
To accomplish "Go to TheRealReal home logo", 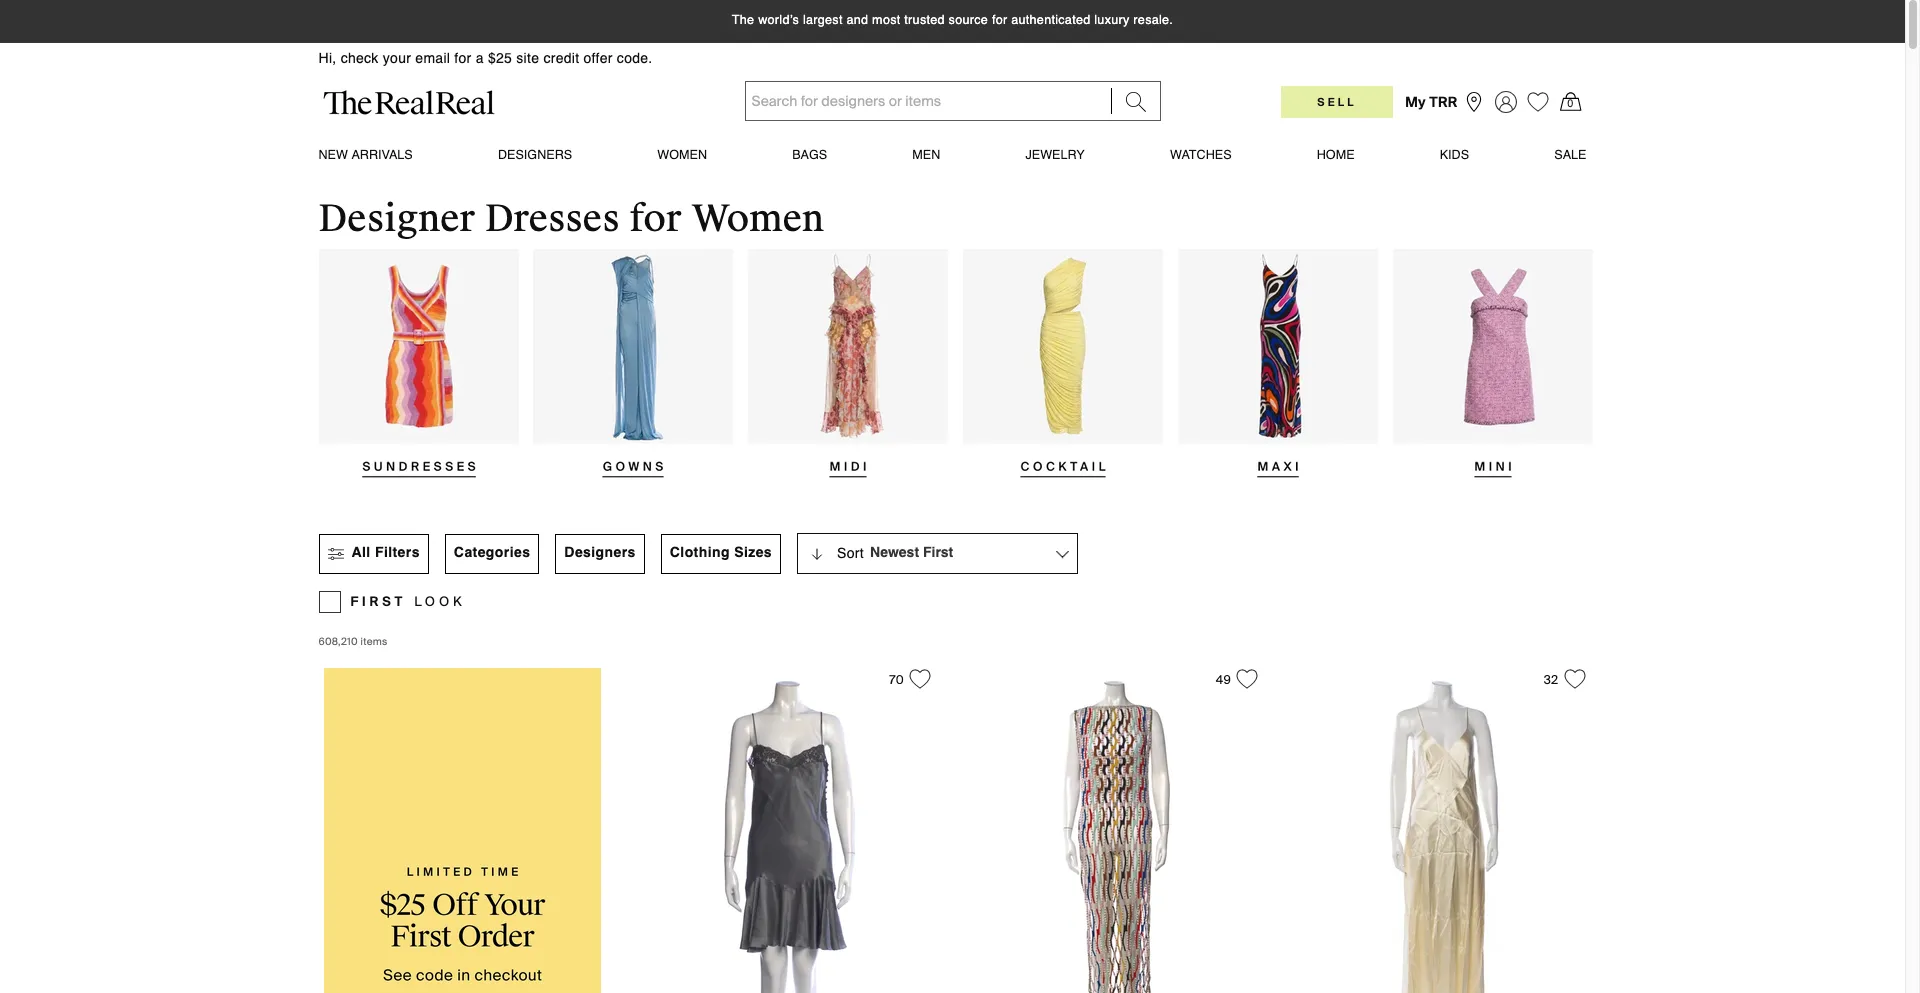I will click(408, 103).
